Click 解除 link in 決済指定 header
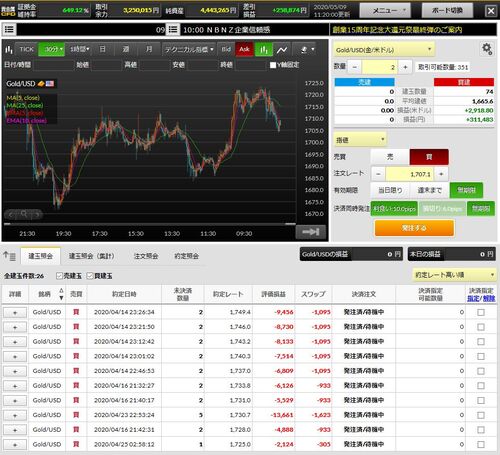 tap(489, 299)
